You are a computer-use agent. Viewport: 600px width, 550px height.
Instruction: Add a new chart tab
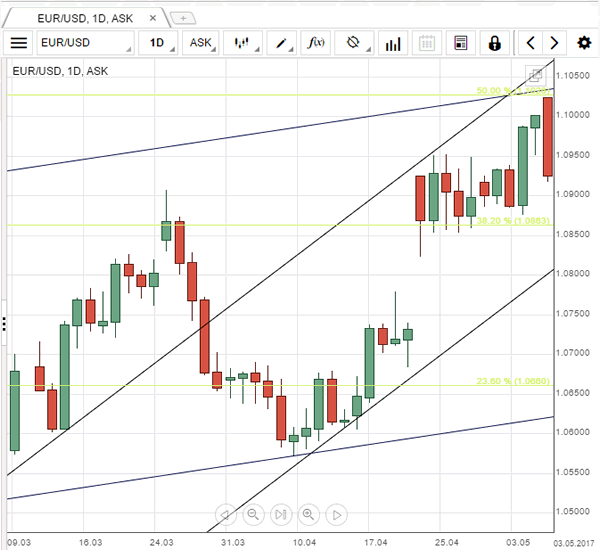click(x=183, y=18)
